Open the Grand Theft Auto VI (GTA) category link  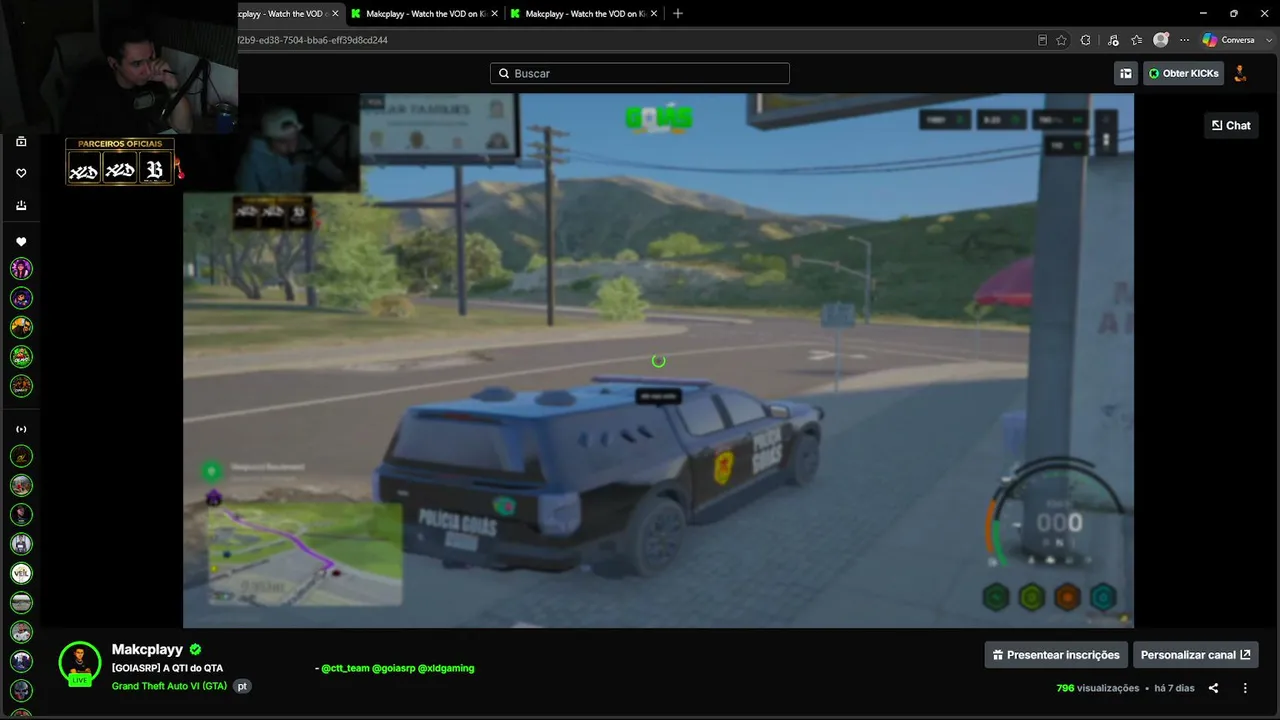[169, 686]
